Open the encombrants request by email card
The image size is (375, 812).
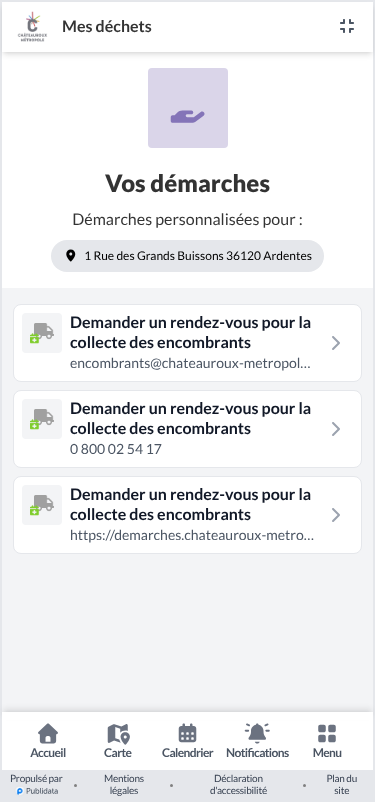188,343
